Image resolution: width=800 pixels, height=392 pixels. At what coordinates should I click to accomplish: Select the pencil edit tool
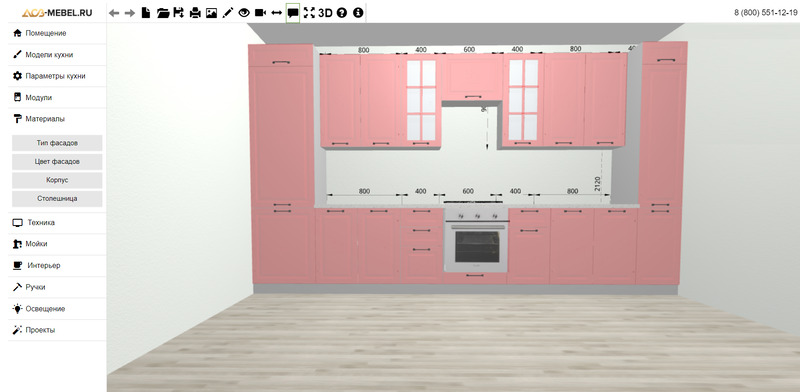tap(228, 13)
